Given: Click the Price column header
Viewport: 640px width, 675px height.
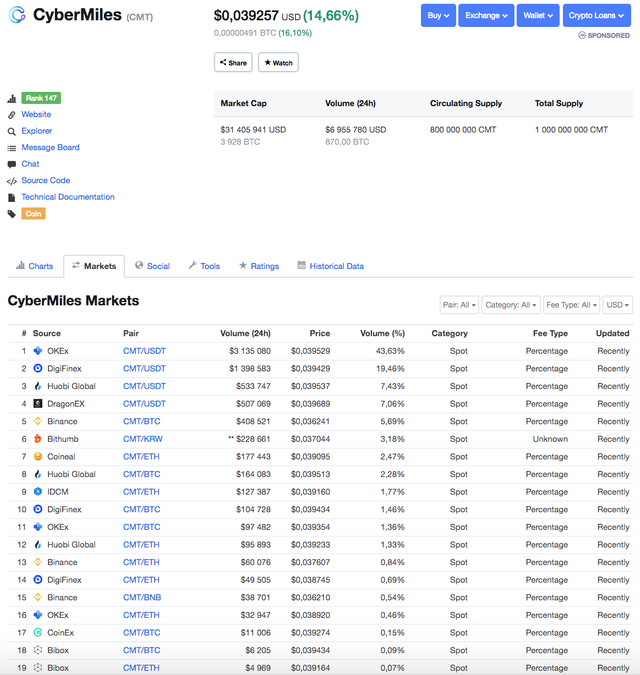Looking at the screenshot, I should [x=320, y=333].
